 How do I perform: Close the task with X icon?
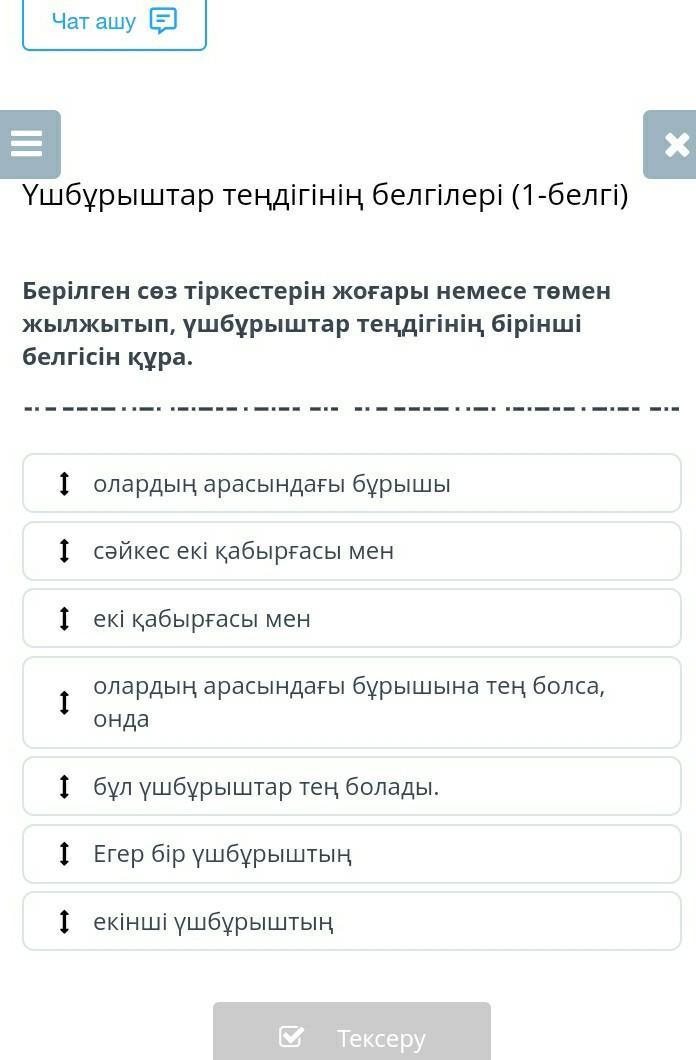coord(672,144)
